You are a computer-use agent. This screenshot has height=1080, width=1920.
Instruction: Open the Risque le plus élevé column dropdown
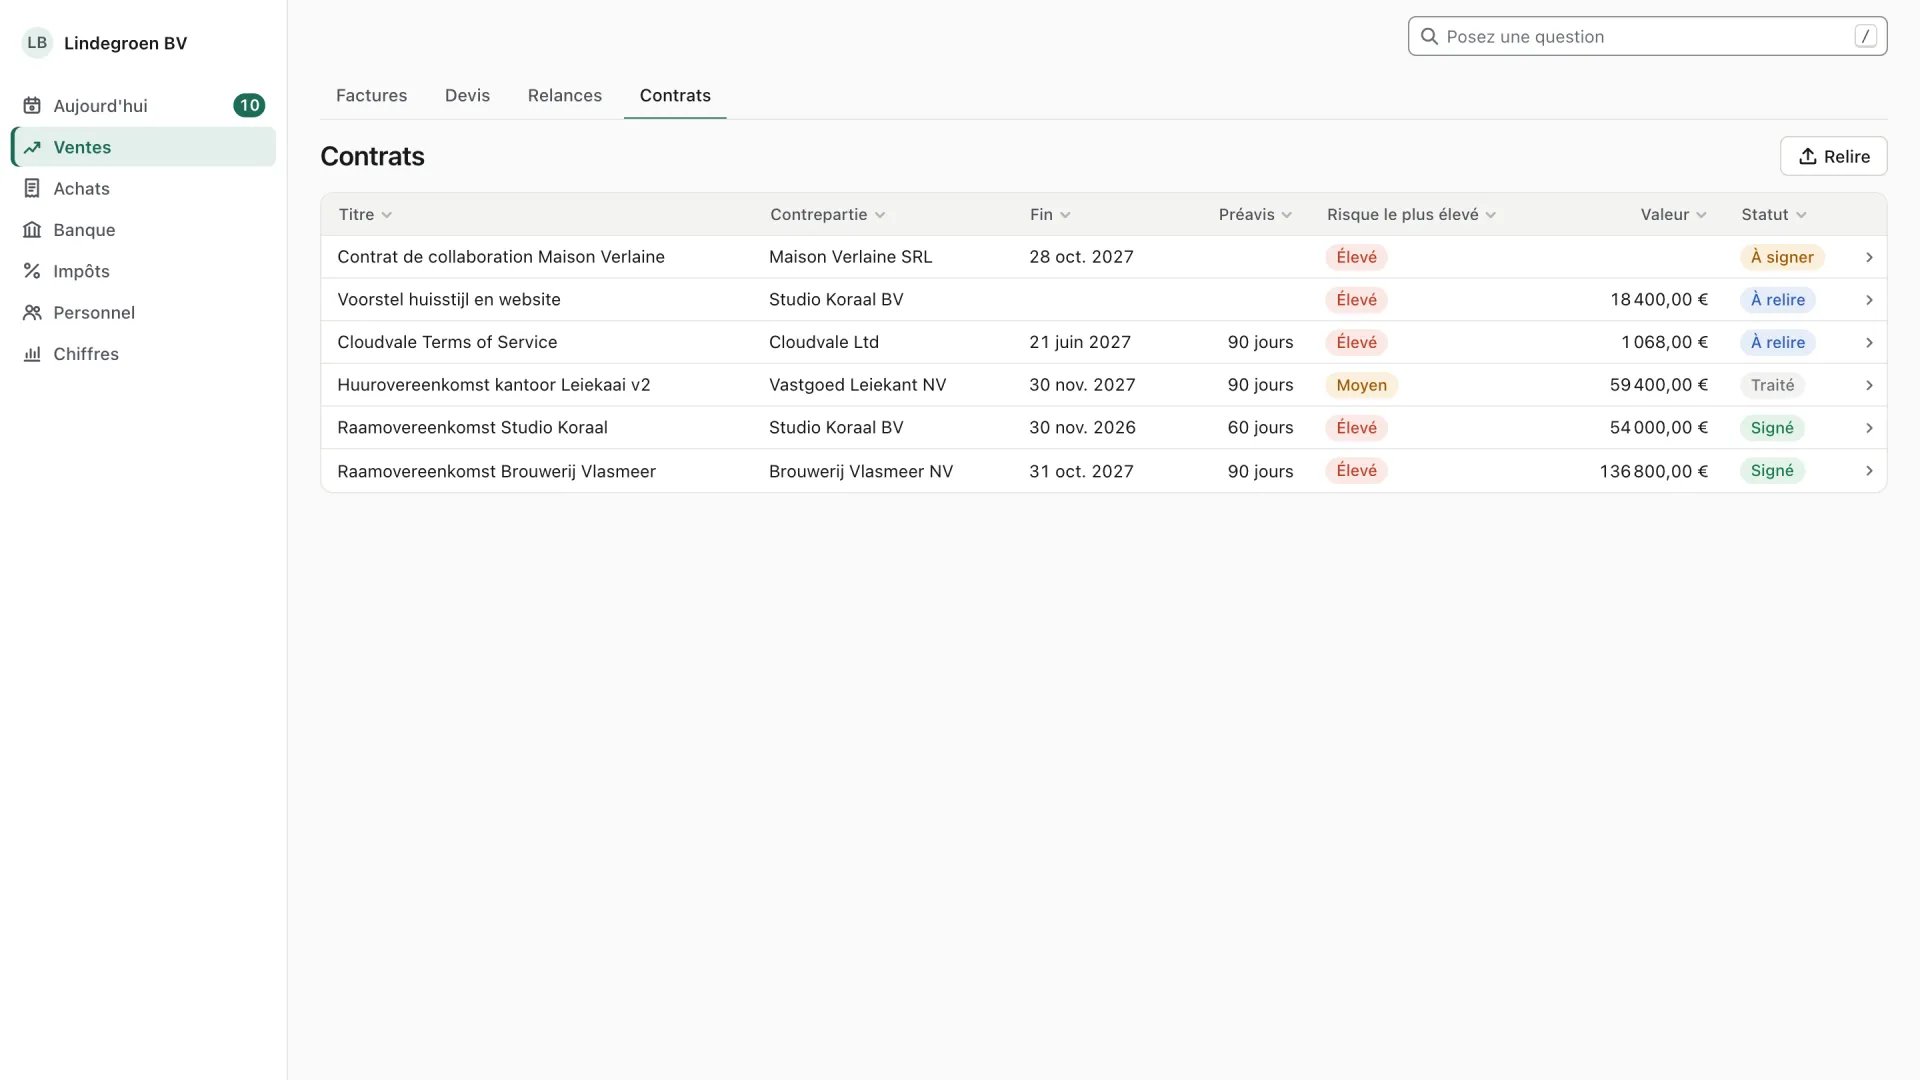pyautogui.click(x=1411, y=214)
